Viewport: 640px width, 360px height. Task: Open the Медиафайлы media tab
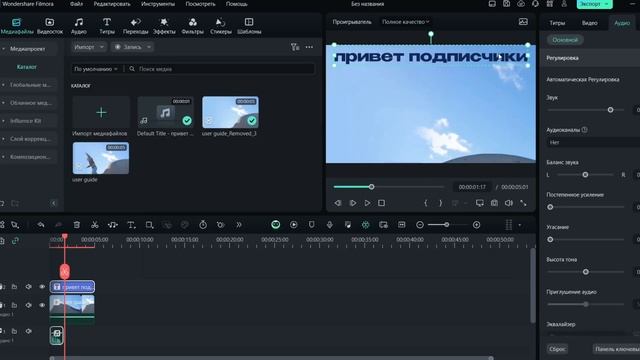point(16,26)
